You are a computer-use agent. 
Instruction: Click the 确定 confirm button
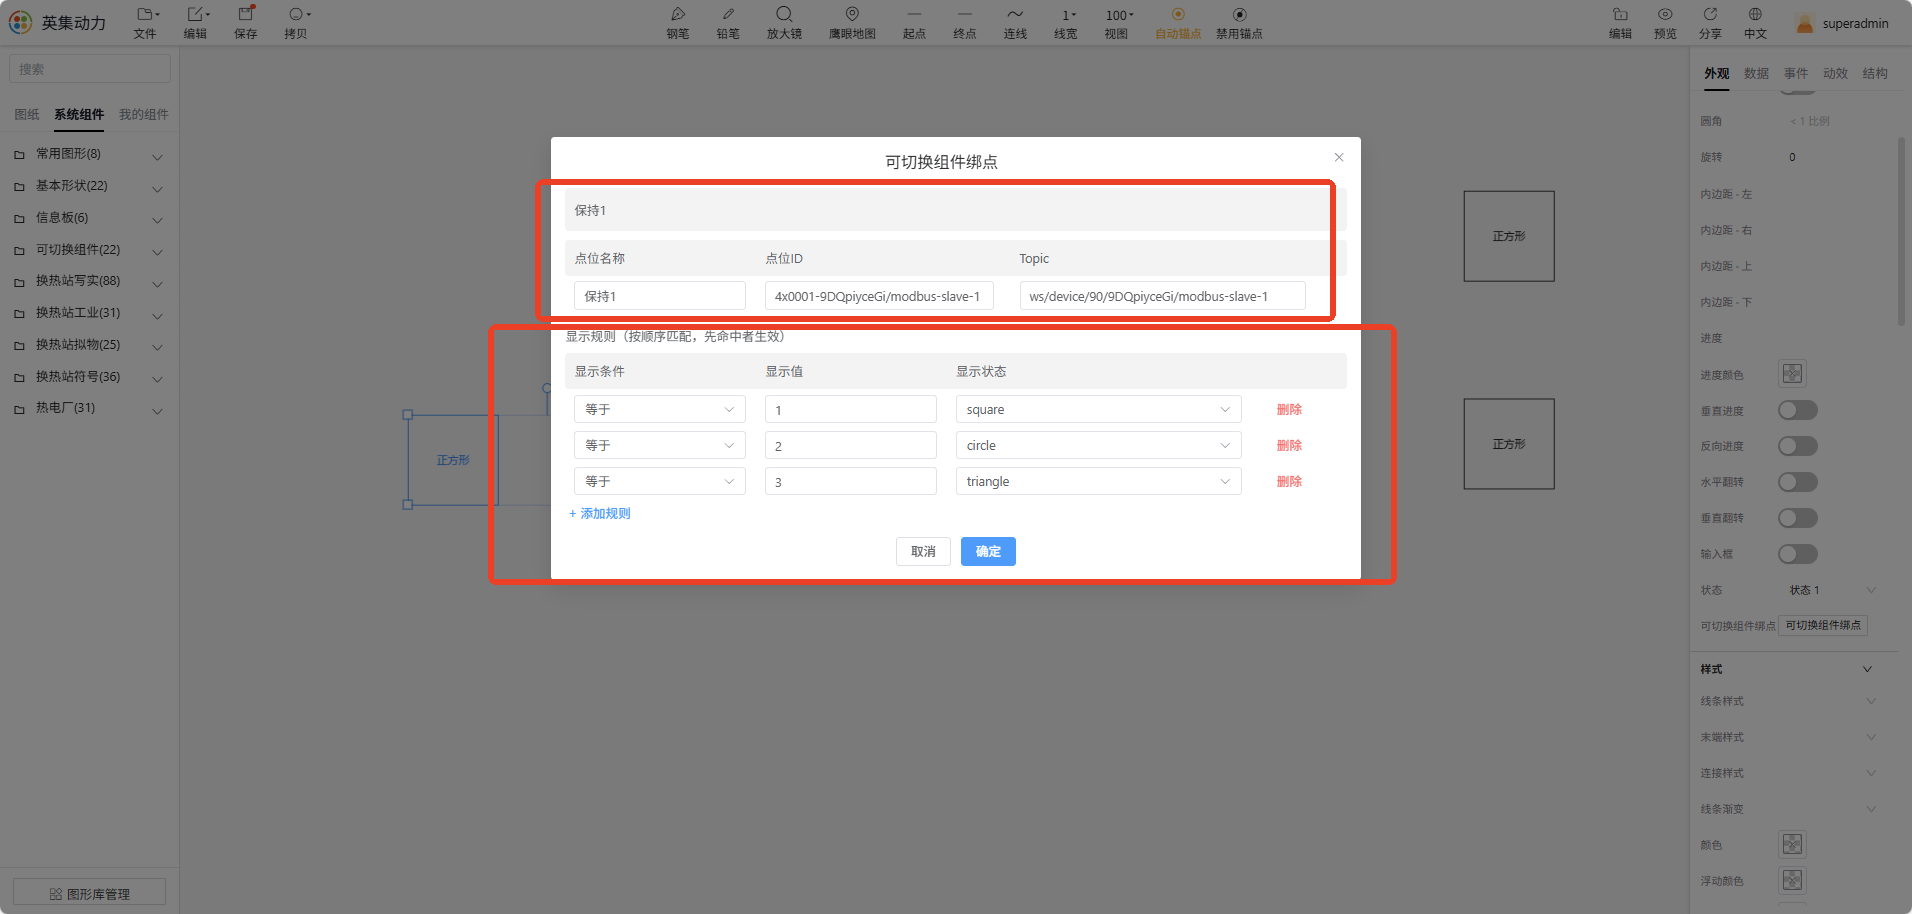[x=988, y=551]
